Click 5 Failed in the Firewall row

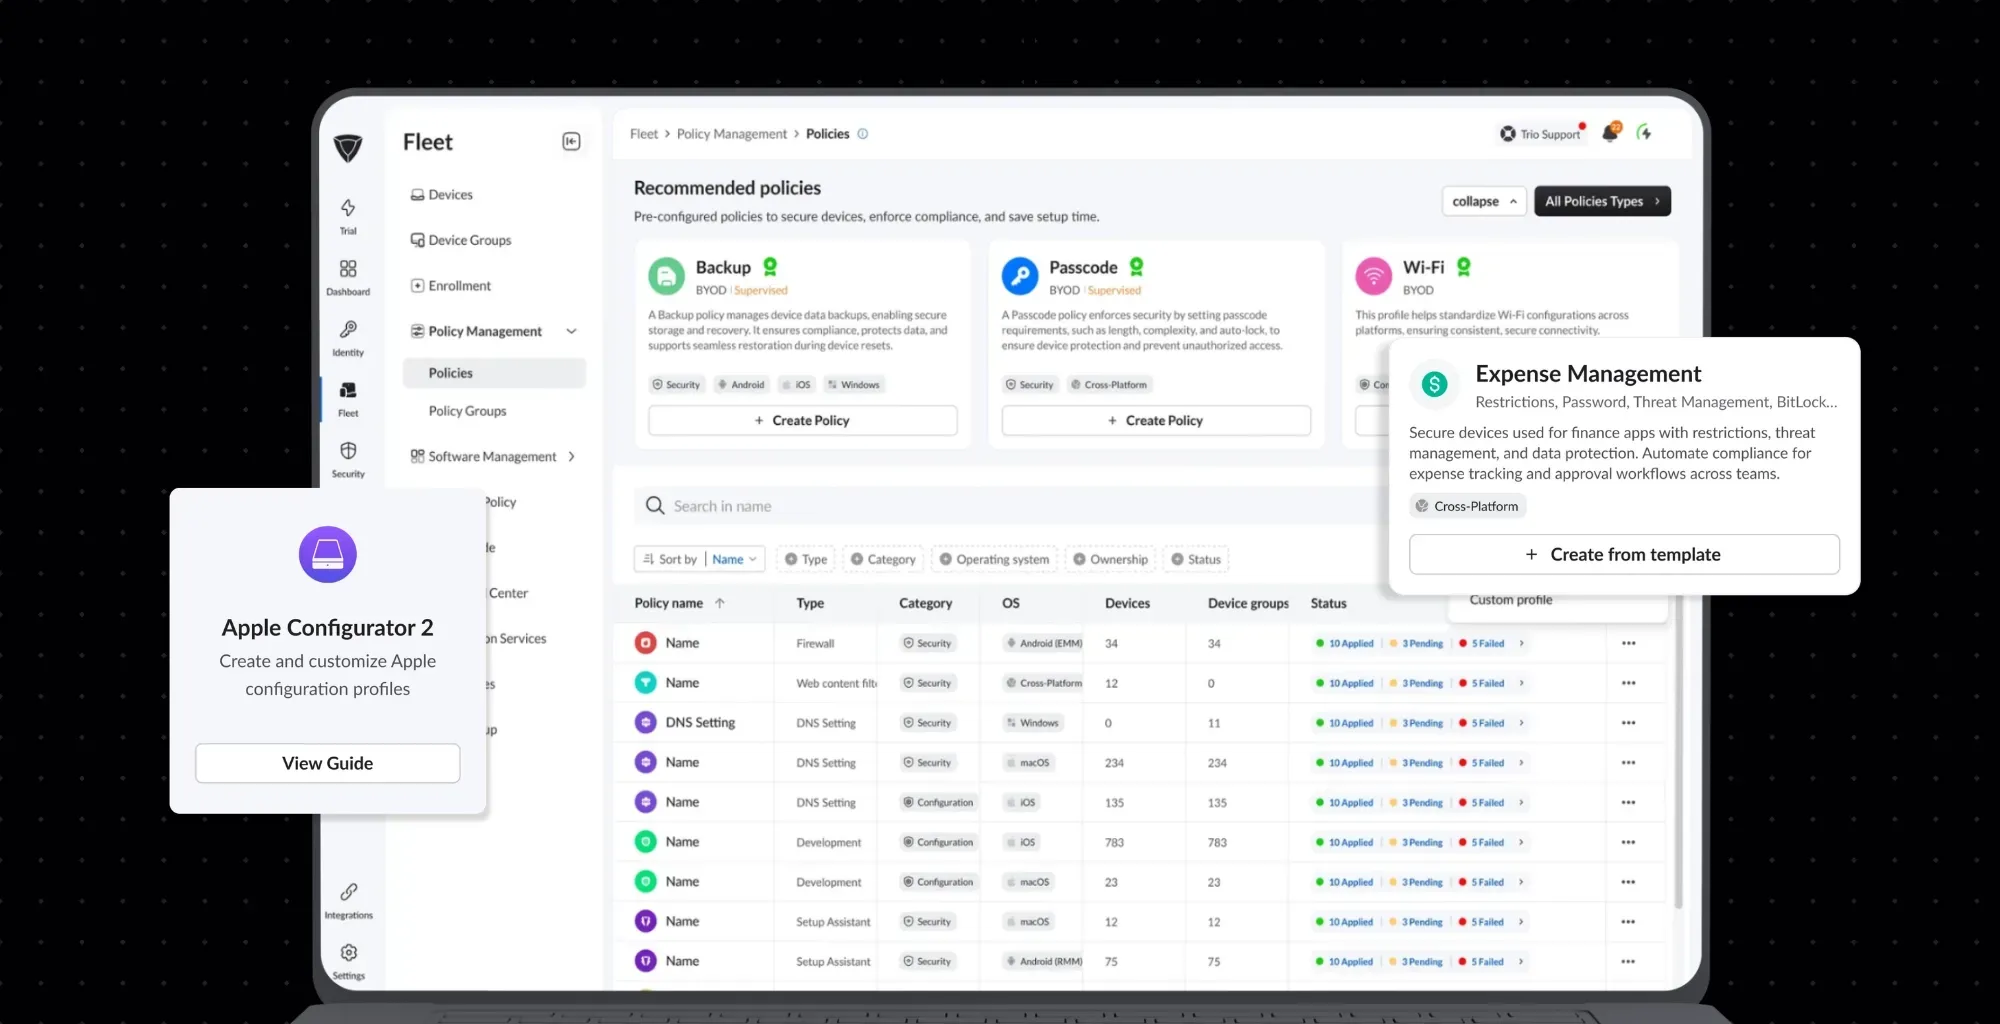(x=1482, y=643)
